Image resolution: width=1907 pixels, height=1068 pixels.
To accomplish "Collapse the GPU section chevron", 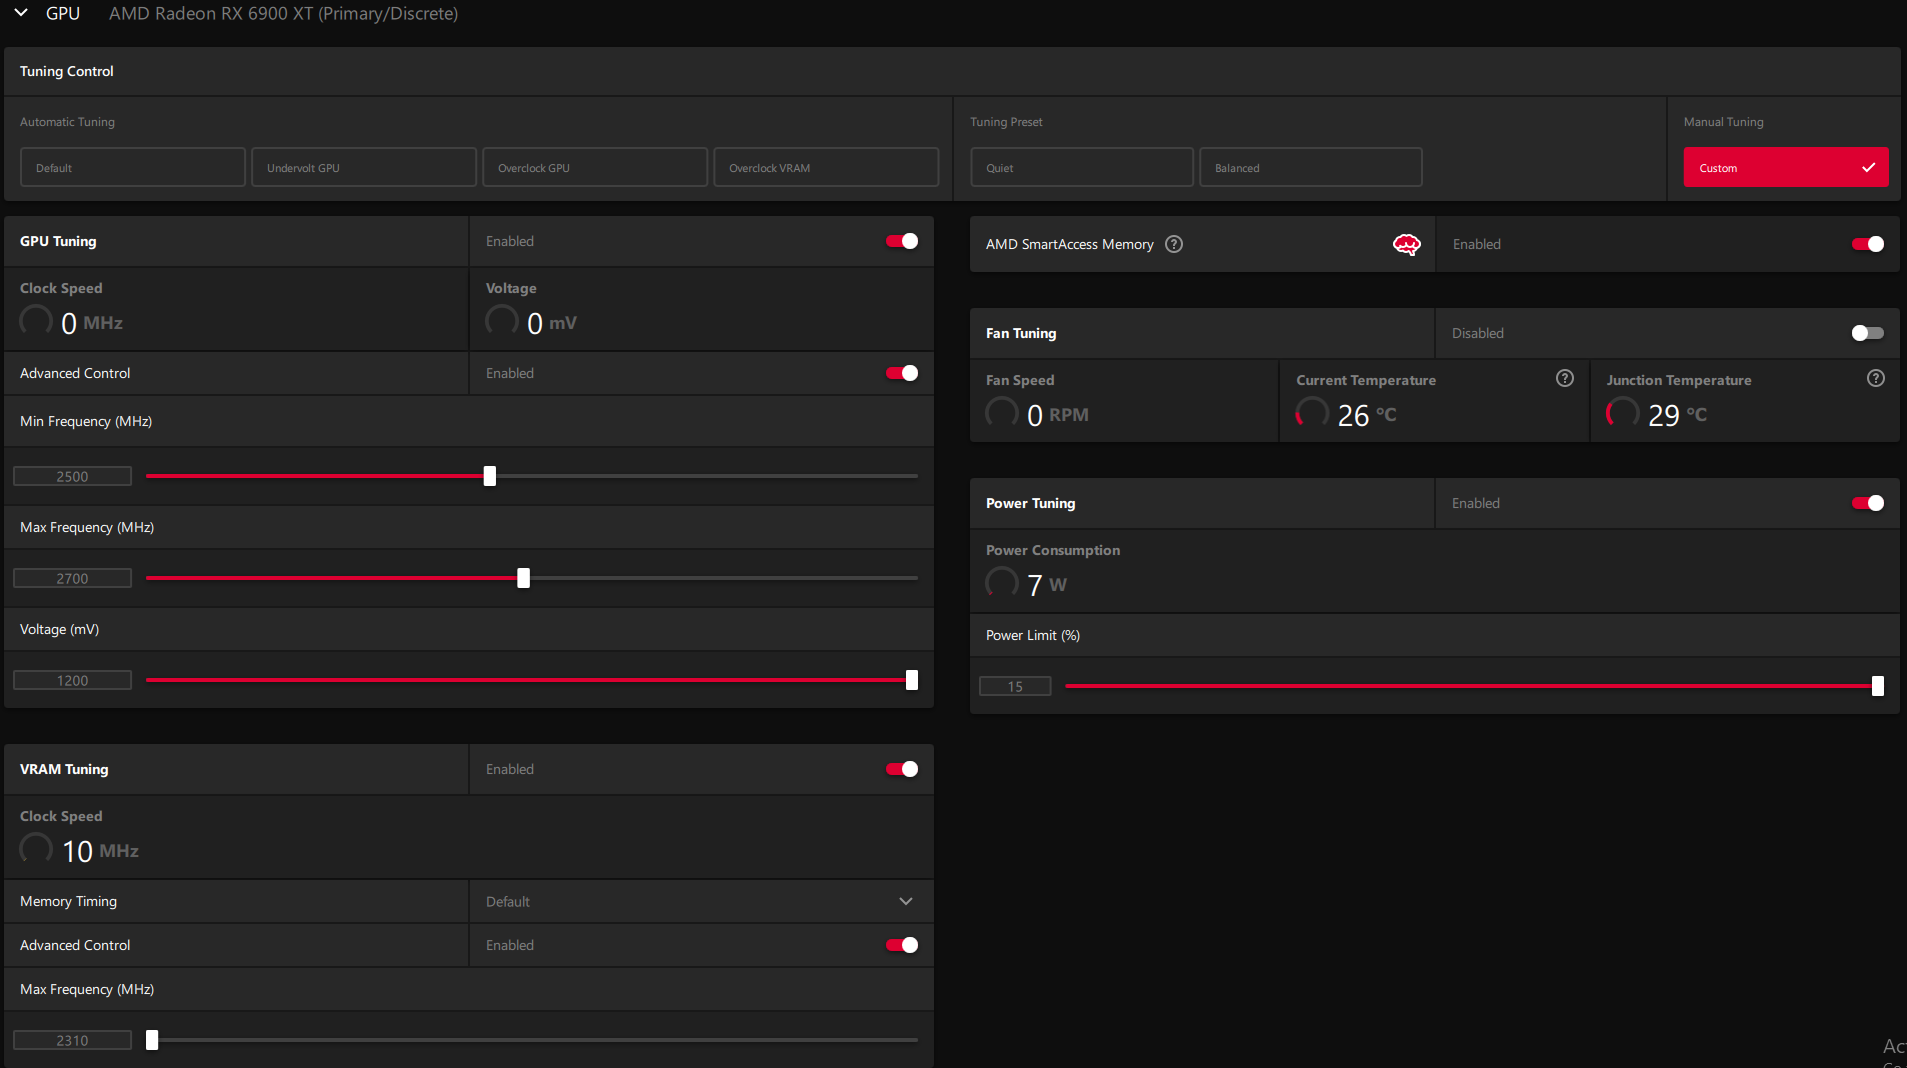I will pyautogui.click(x=21, y=13).
